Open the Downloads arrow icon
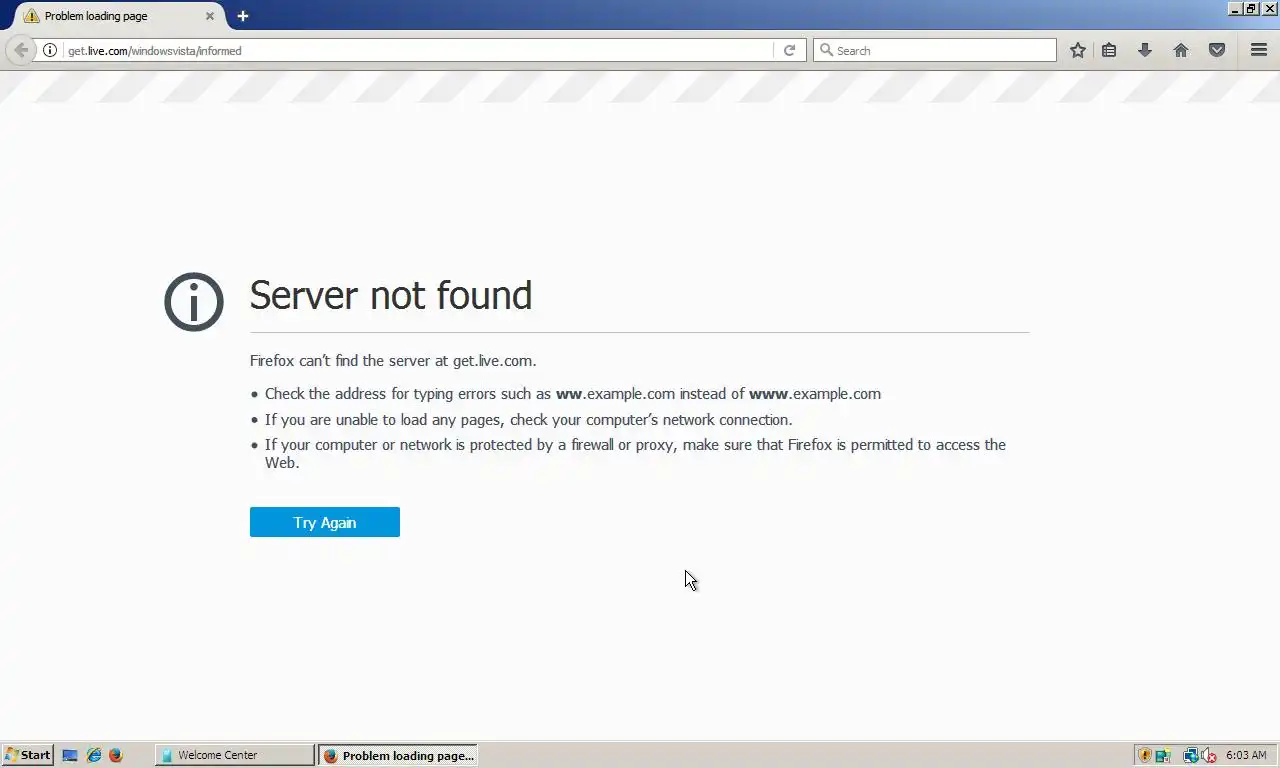 tap(1145, 50)
